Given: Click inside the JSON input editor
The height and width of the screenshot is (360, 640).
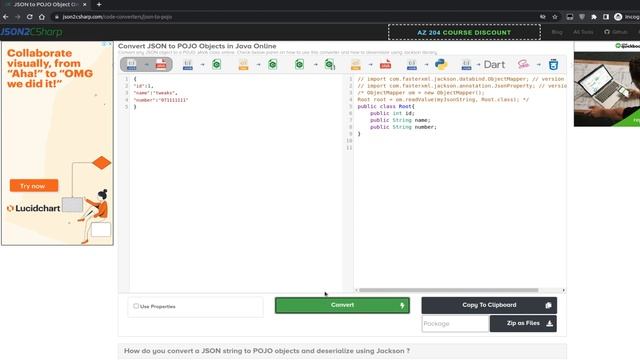Looking at the screenshot, I should pos(236,184).
